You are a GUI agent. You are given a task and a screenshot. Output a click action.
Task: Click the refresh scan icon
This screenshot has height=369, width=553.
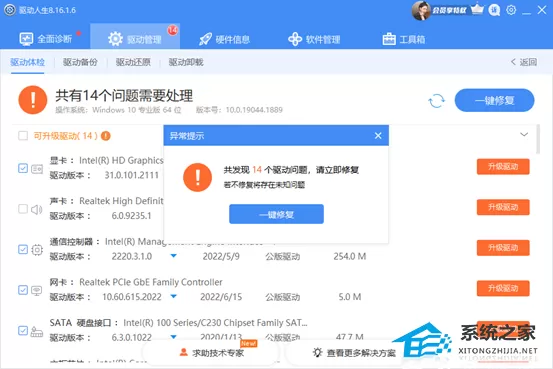coord(436,101)
